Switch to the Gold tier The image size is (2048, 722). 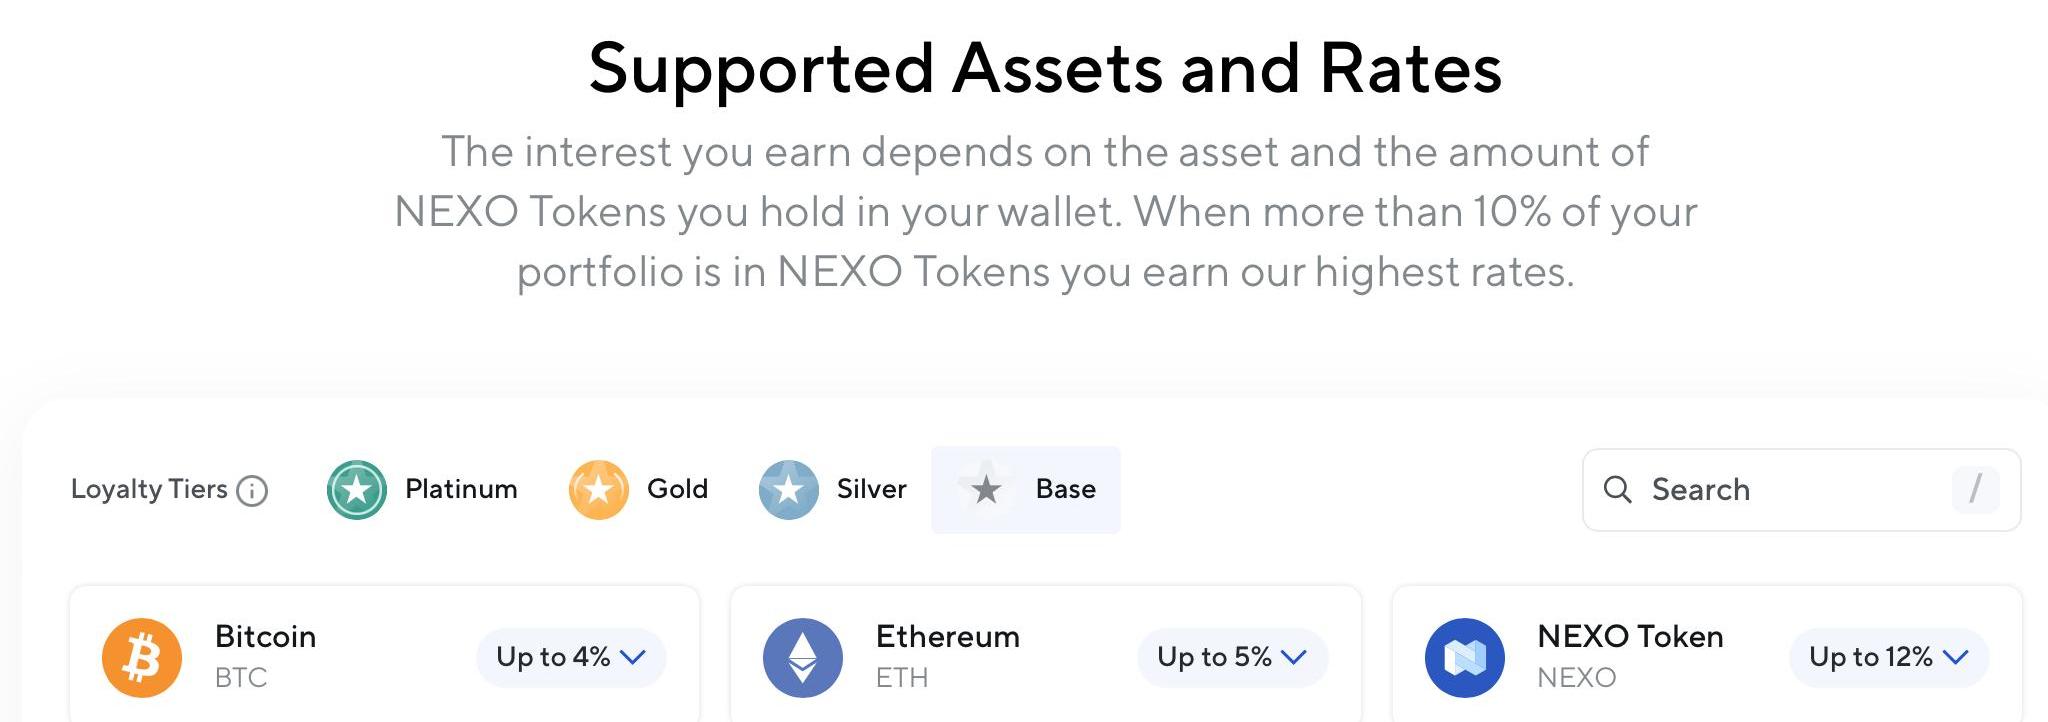677,489
